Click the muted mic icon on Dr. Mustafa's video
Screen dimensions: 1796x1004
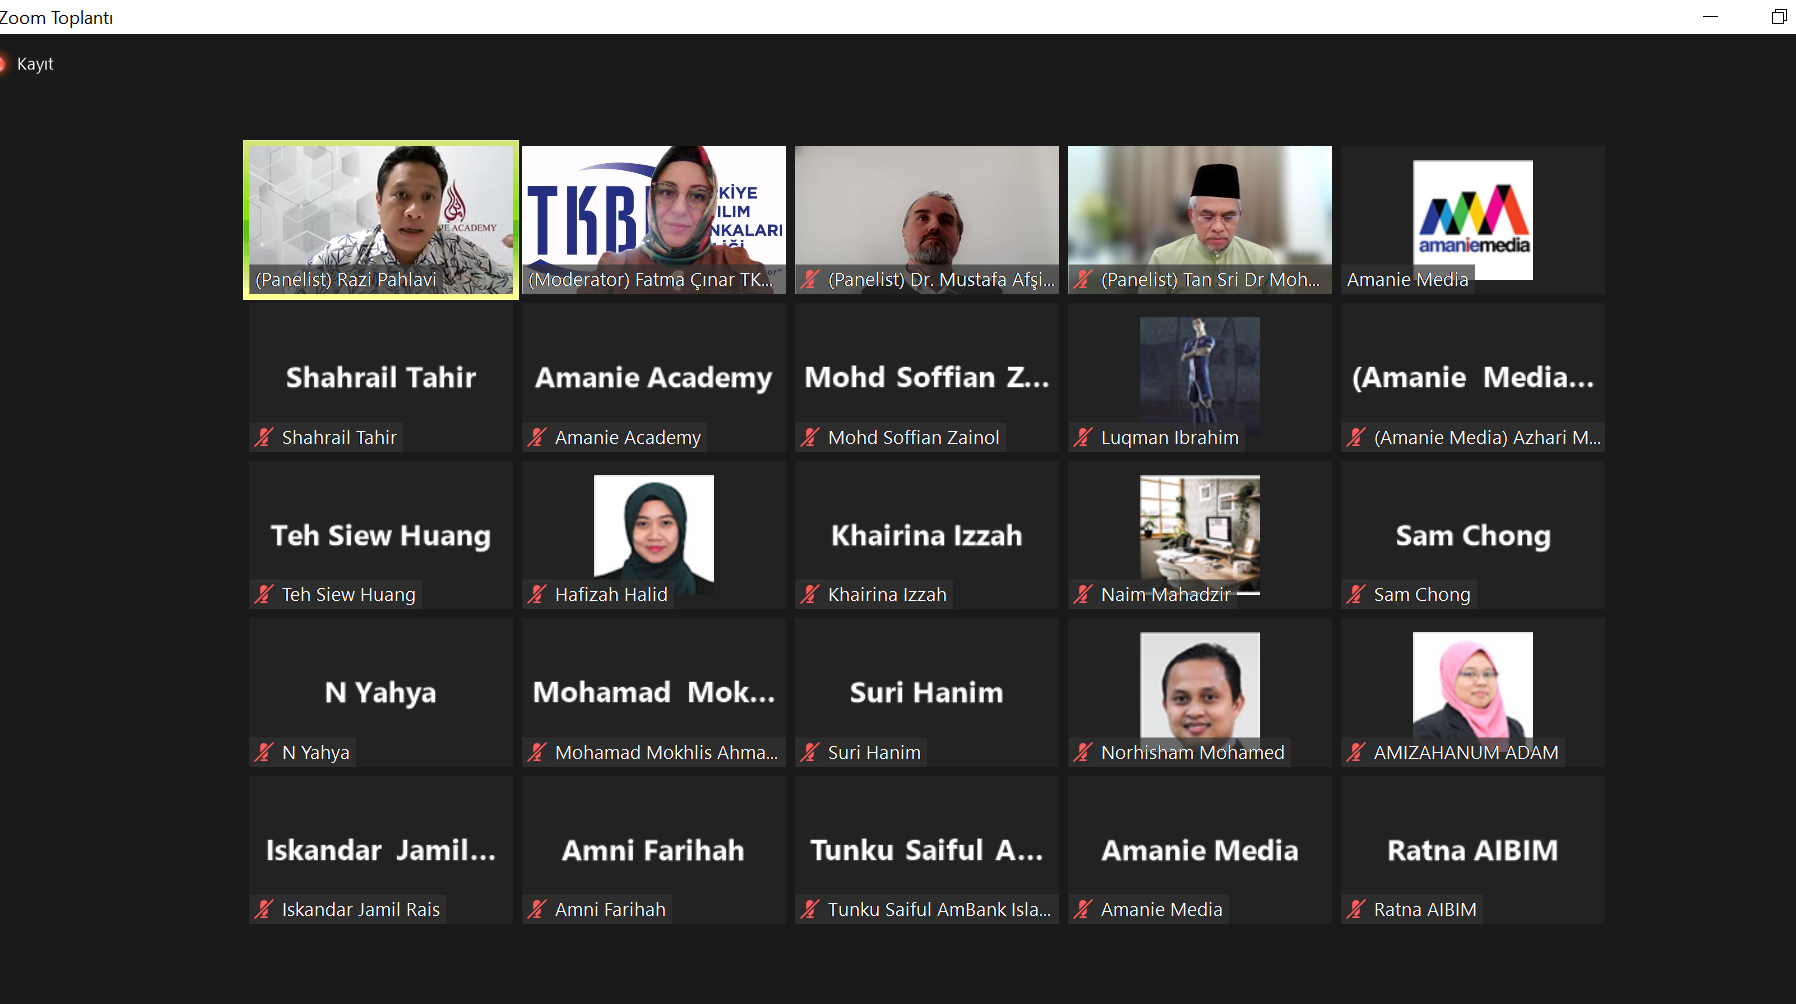click(810, 280)
